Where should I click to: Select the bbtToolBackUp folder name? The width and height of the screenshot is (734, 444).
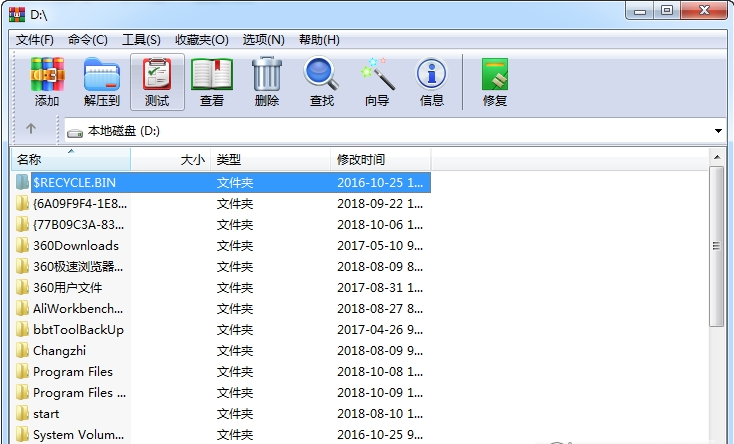[78, 329]
